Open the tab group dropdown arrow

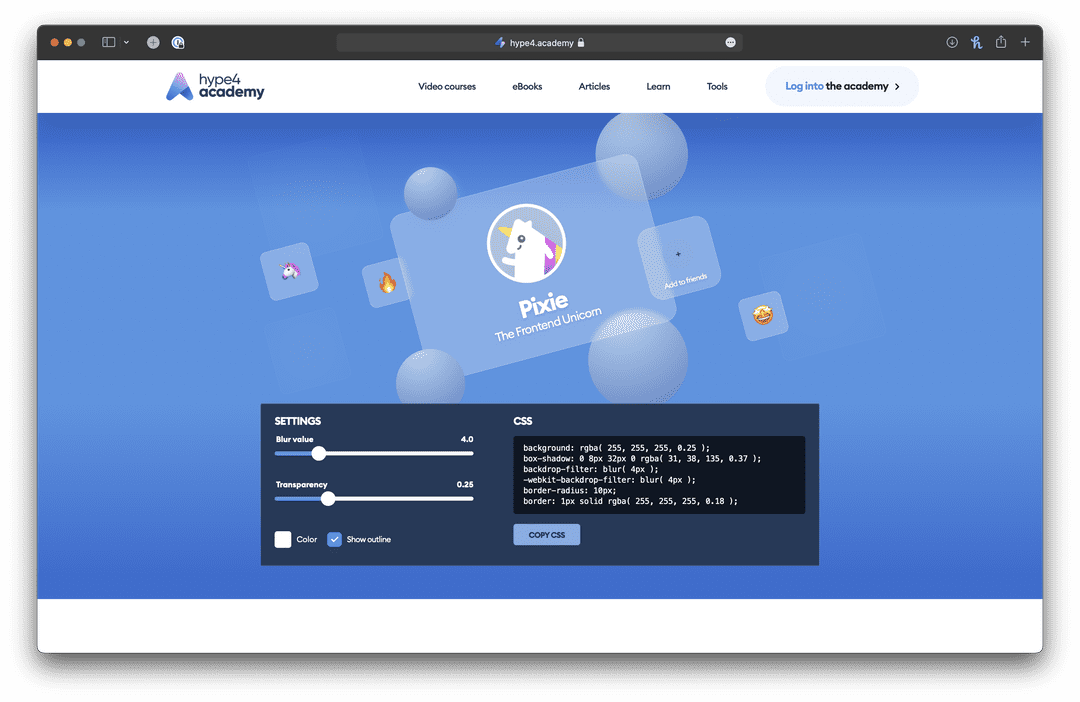tap(126, 43)
